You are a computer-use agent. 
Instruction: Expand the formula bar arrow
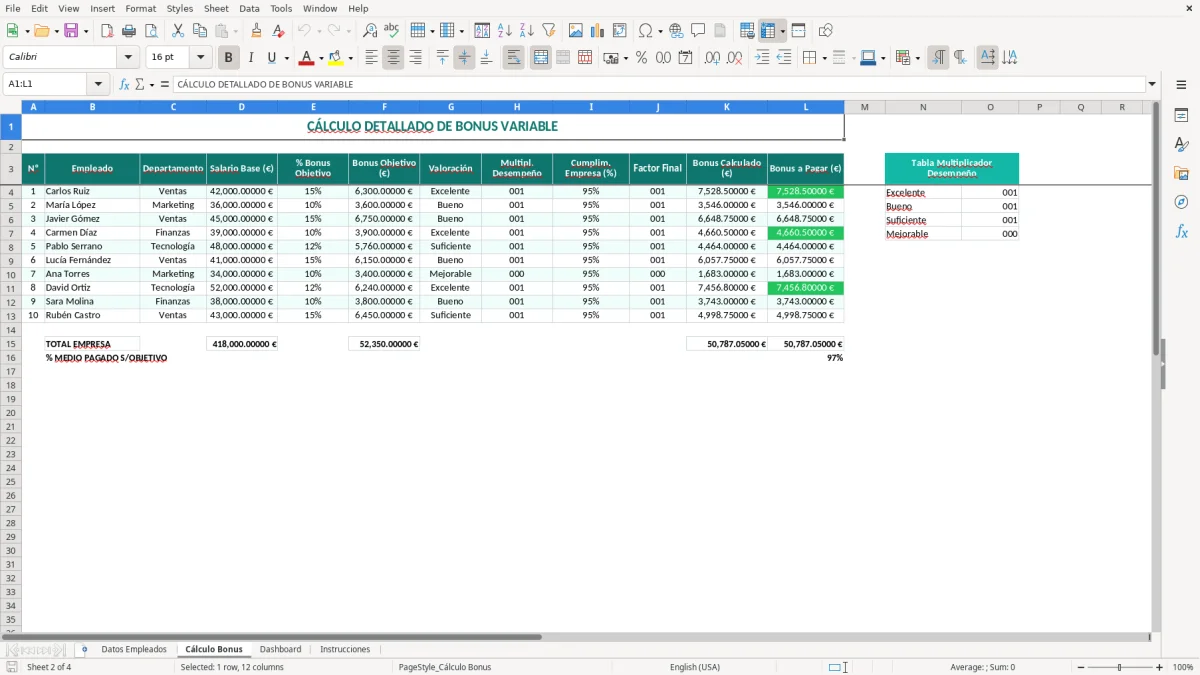click(x=1152, y=84)
